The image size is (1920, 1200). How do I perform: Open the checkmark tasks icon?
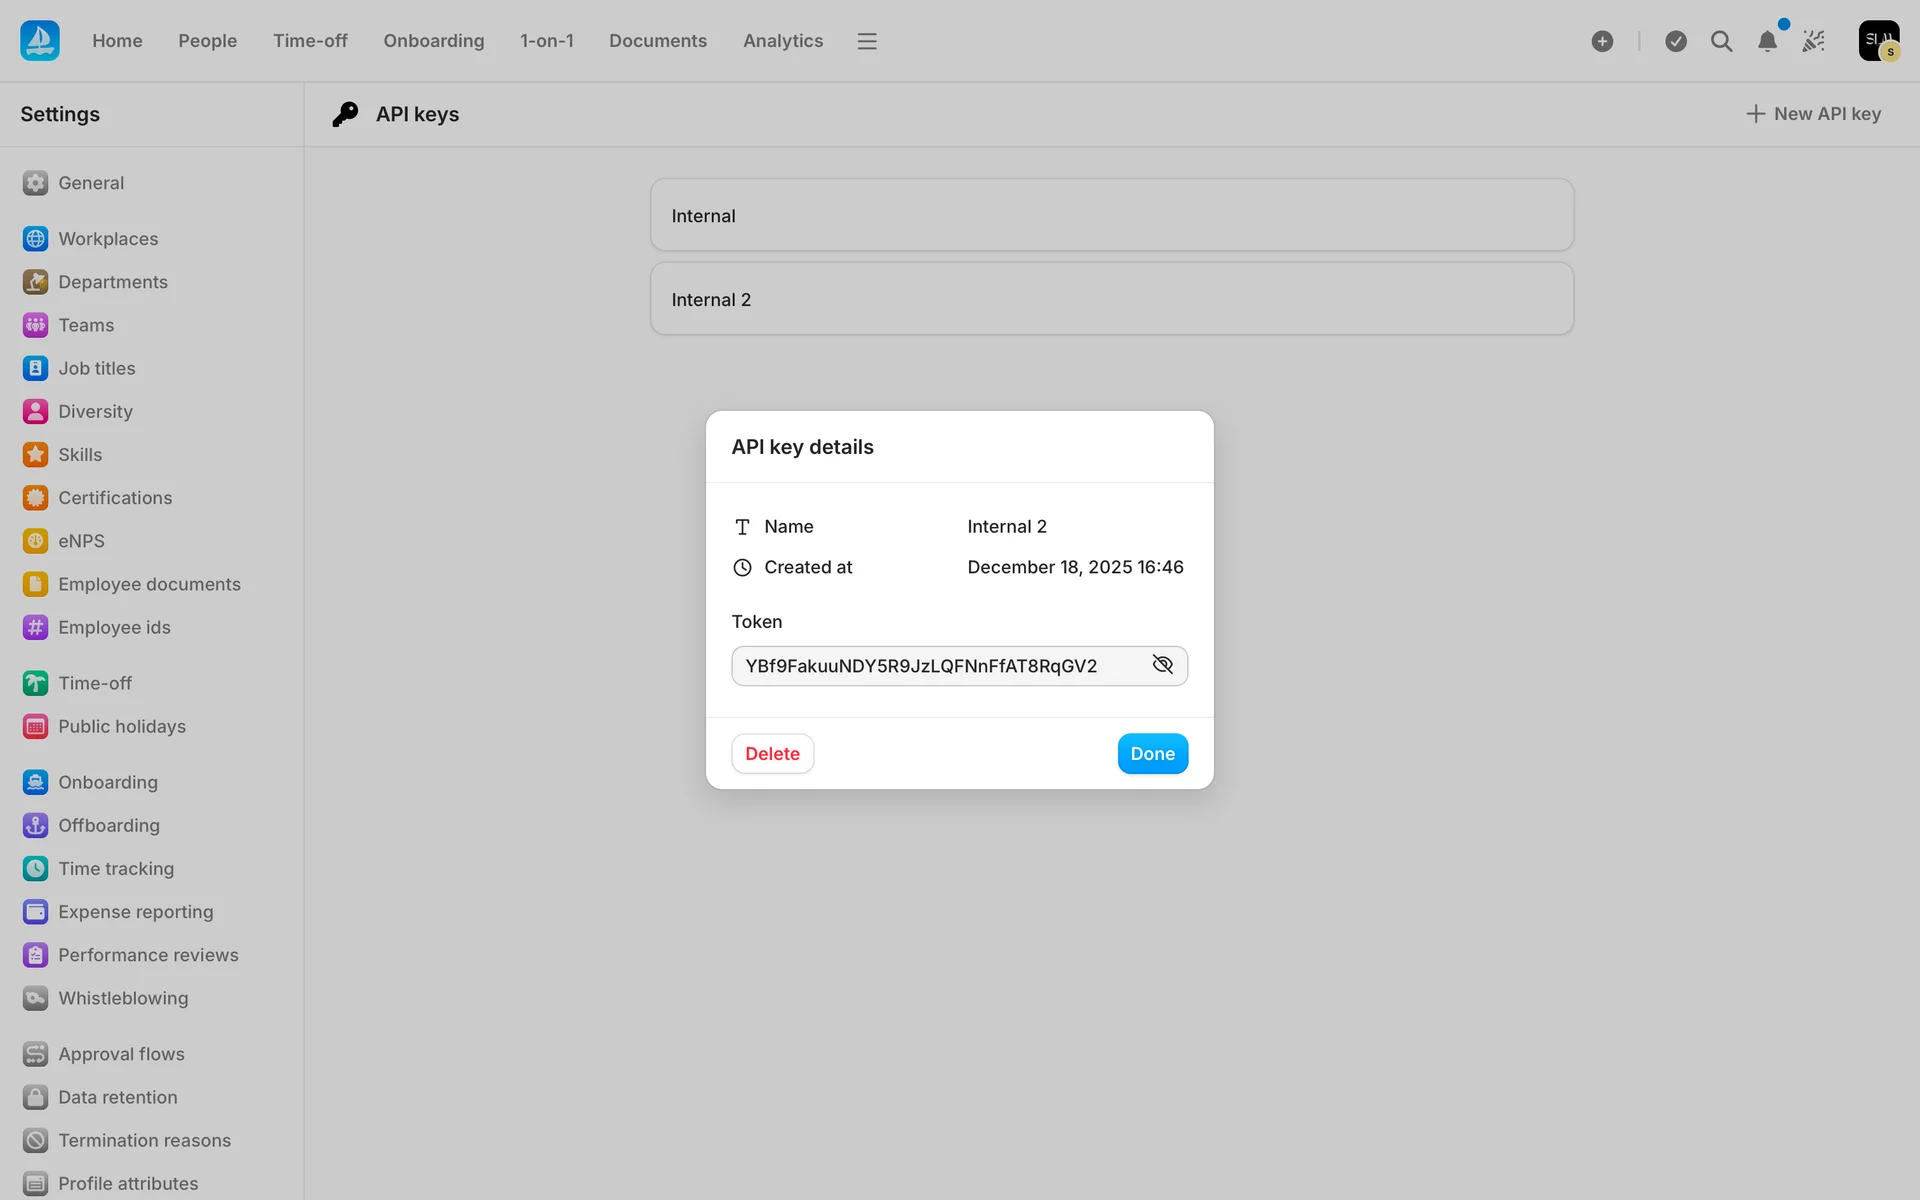pos(1676,41)
